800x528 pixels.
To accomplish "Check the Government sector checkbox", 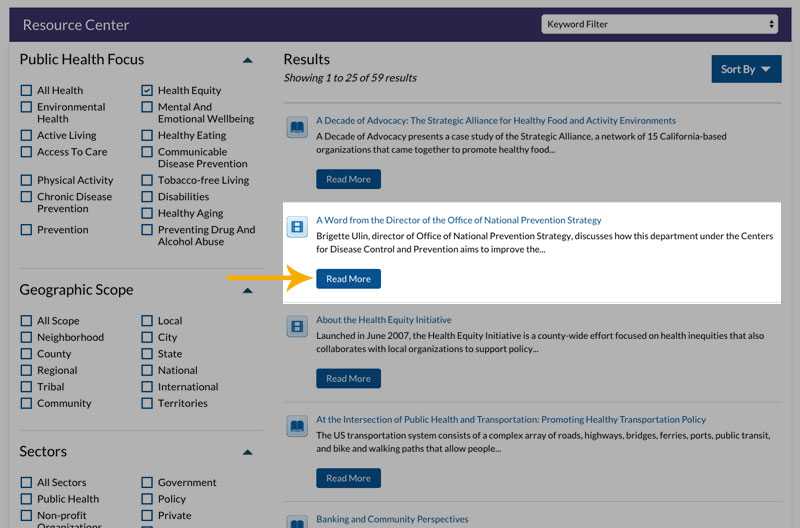I will (147, 482).
